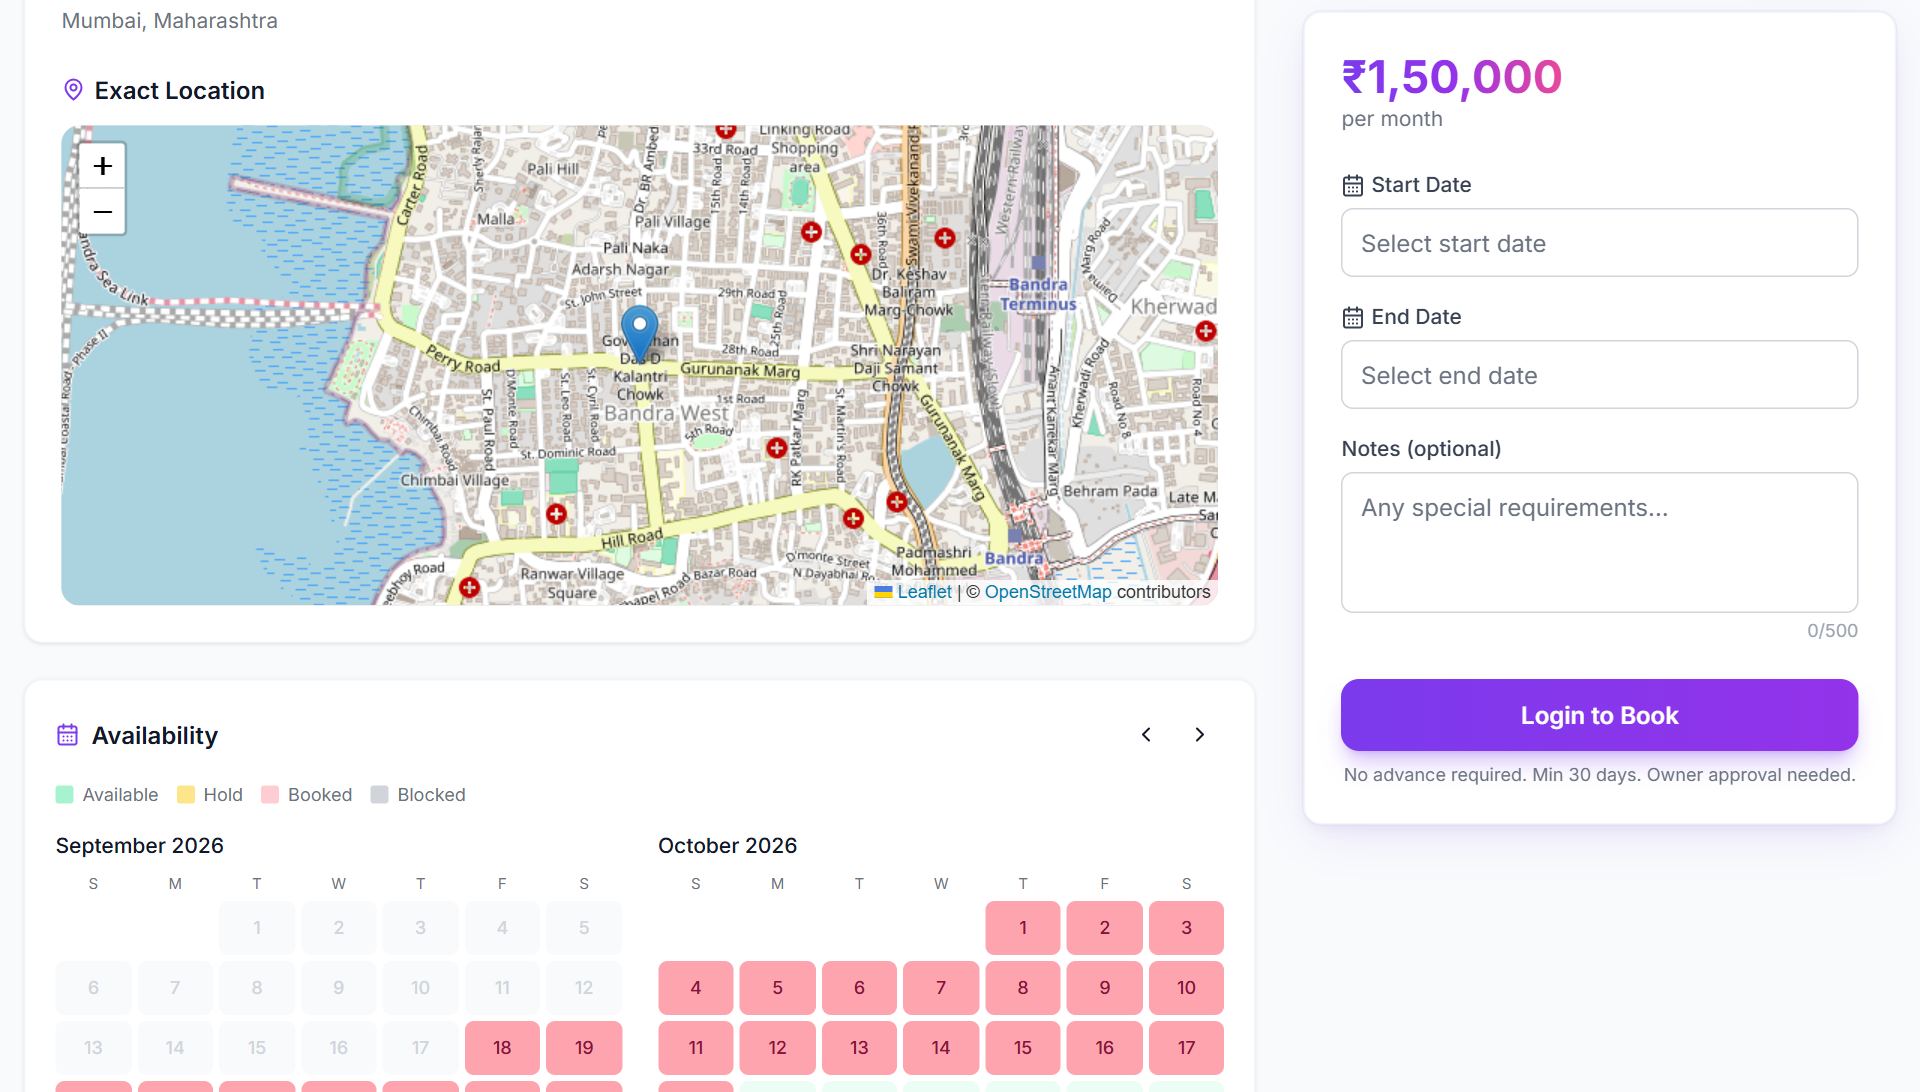Viewport: 1920px width, 1092px height.
Task: Go to previous availability month
Action: click(x=1146, y=735)
